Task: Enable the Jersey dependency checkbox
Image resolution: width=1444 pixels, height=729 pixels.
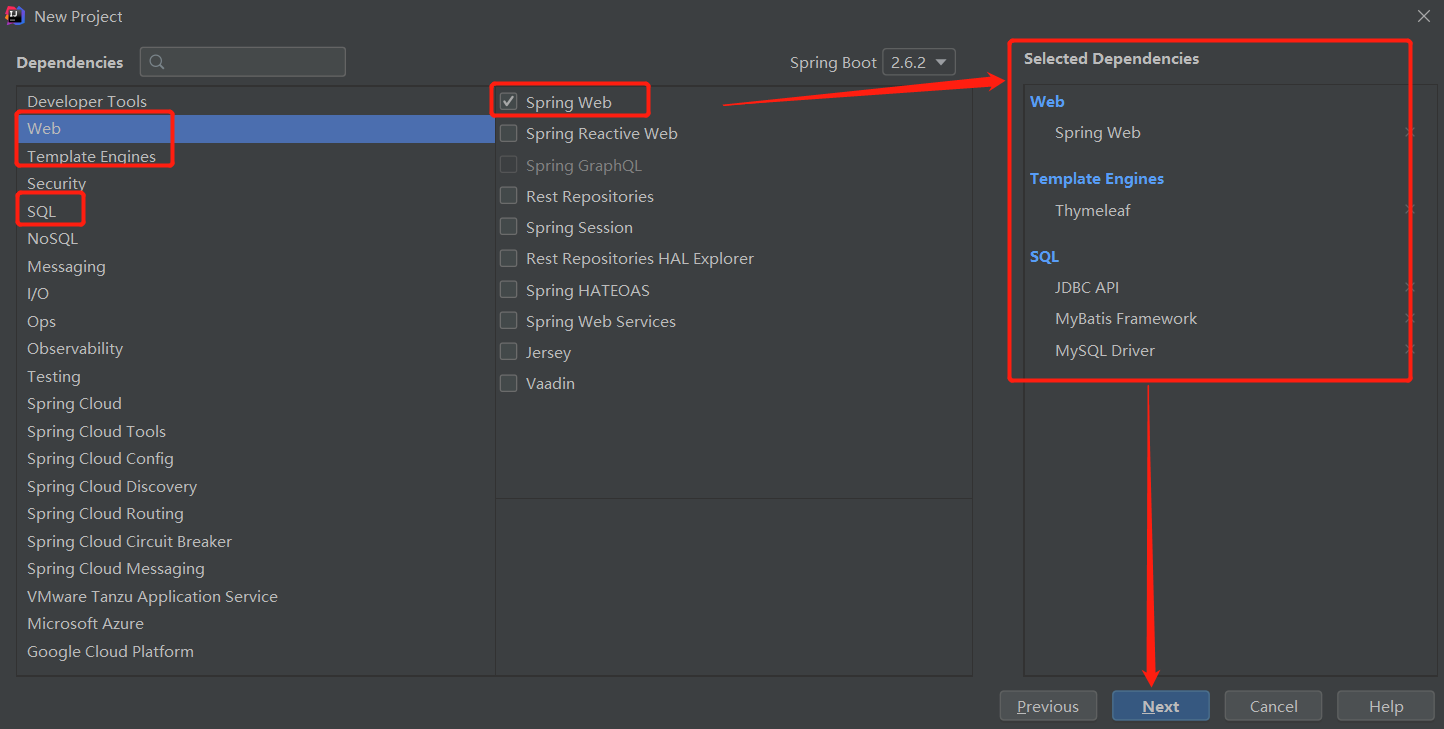Action: (508, 352)
